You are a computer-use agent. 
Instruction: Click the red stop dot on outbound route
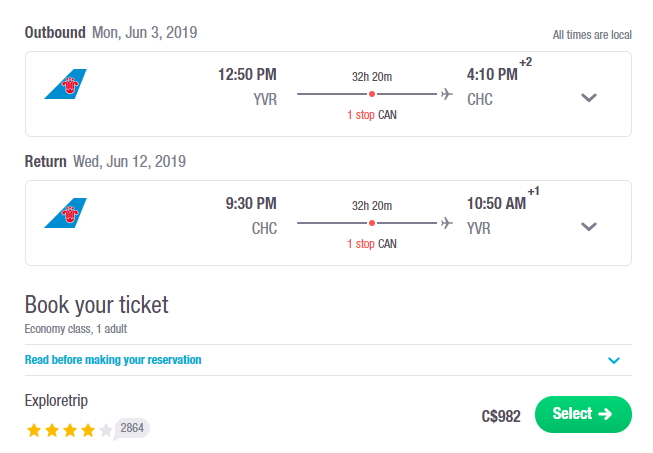(372, 94)
